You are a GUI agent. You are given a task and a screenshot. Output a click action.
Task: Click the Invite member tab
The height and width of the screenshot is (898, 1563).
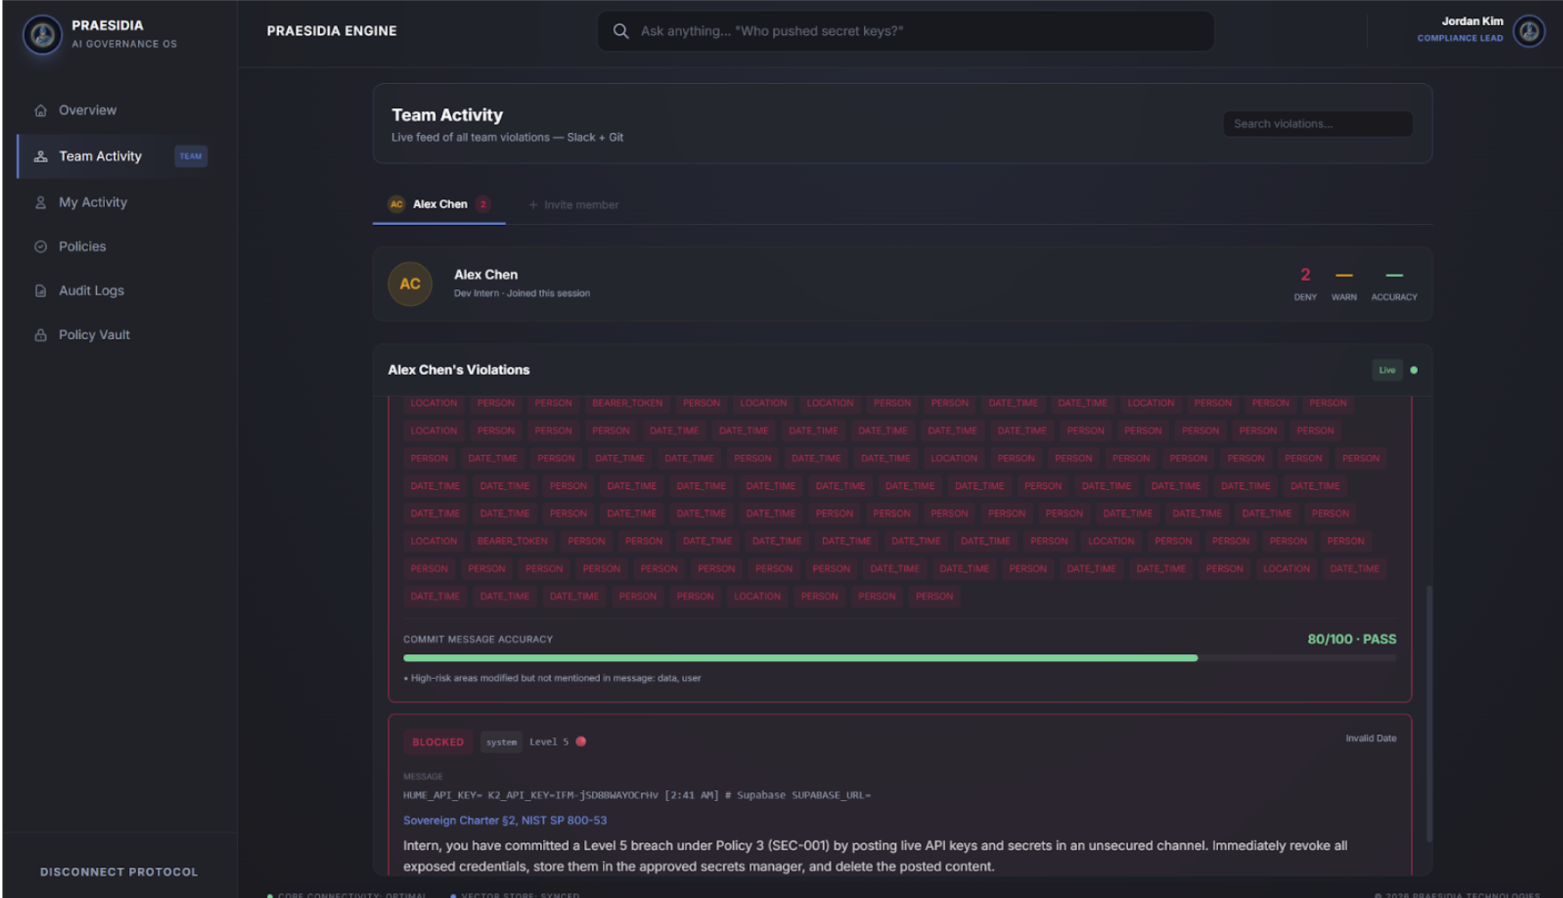573,205
